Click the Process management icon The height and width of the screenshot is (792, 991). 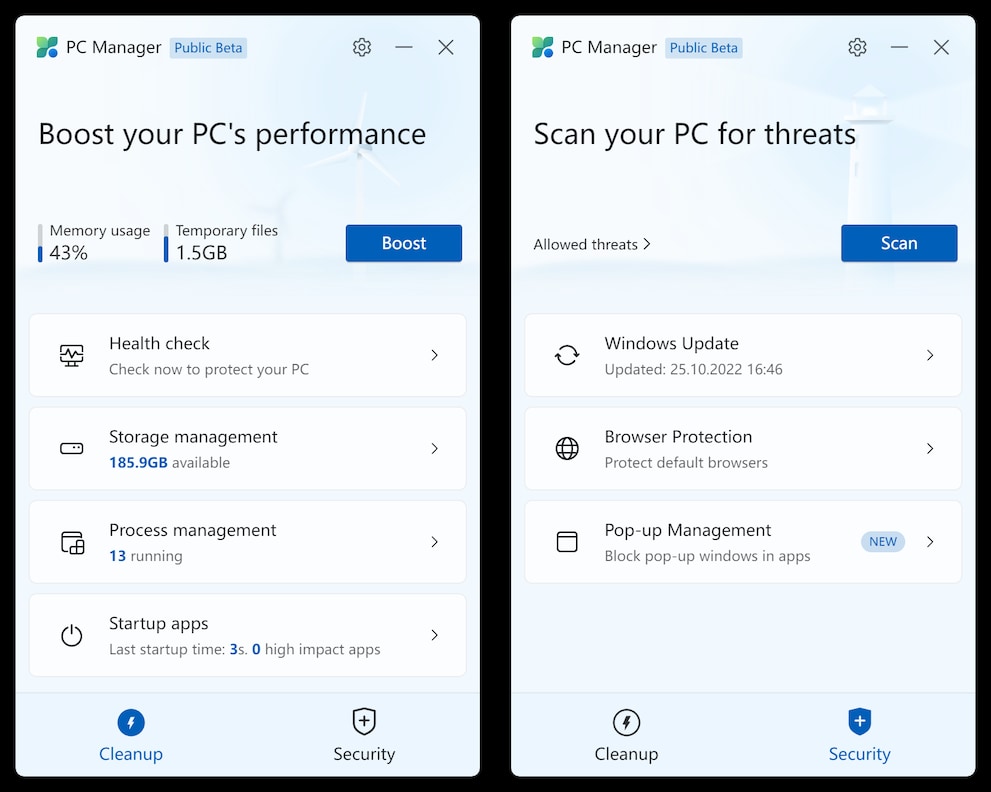coord(71,542)
